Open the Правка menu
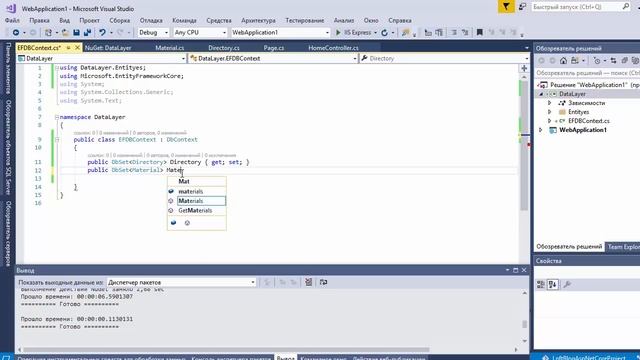Viewport: 640px width, 360px height. click(39, 20)
